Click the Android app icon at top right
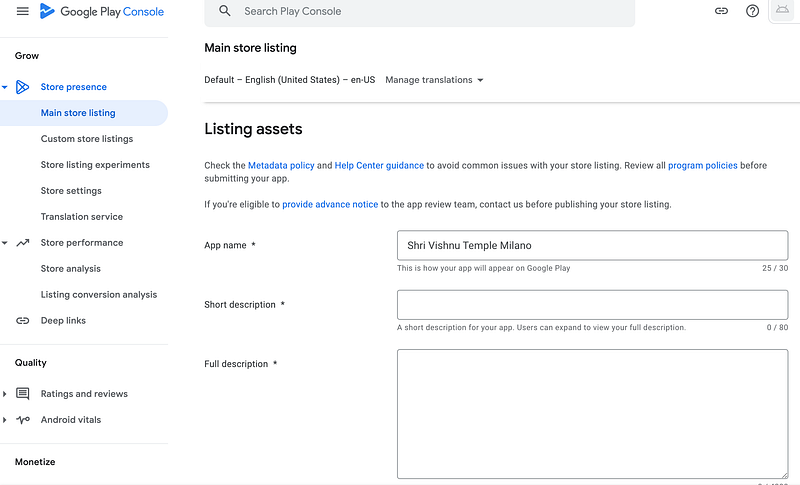The image size is (800, 485). click(782, 9)
